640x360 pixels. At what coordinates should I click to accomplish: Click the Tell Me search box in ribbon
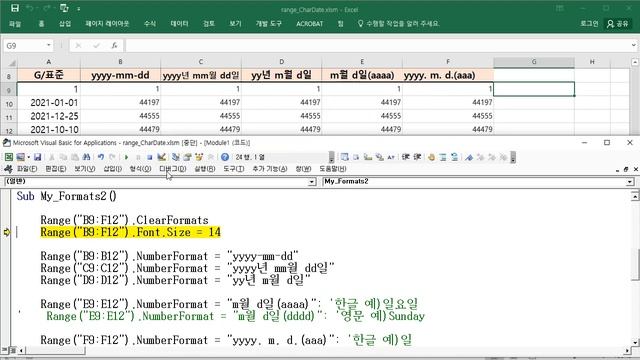(x=398, y=24)
